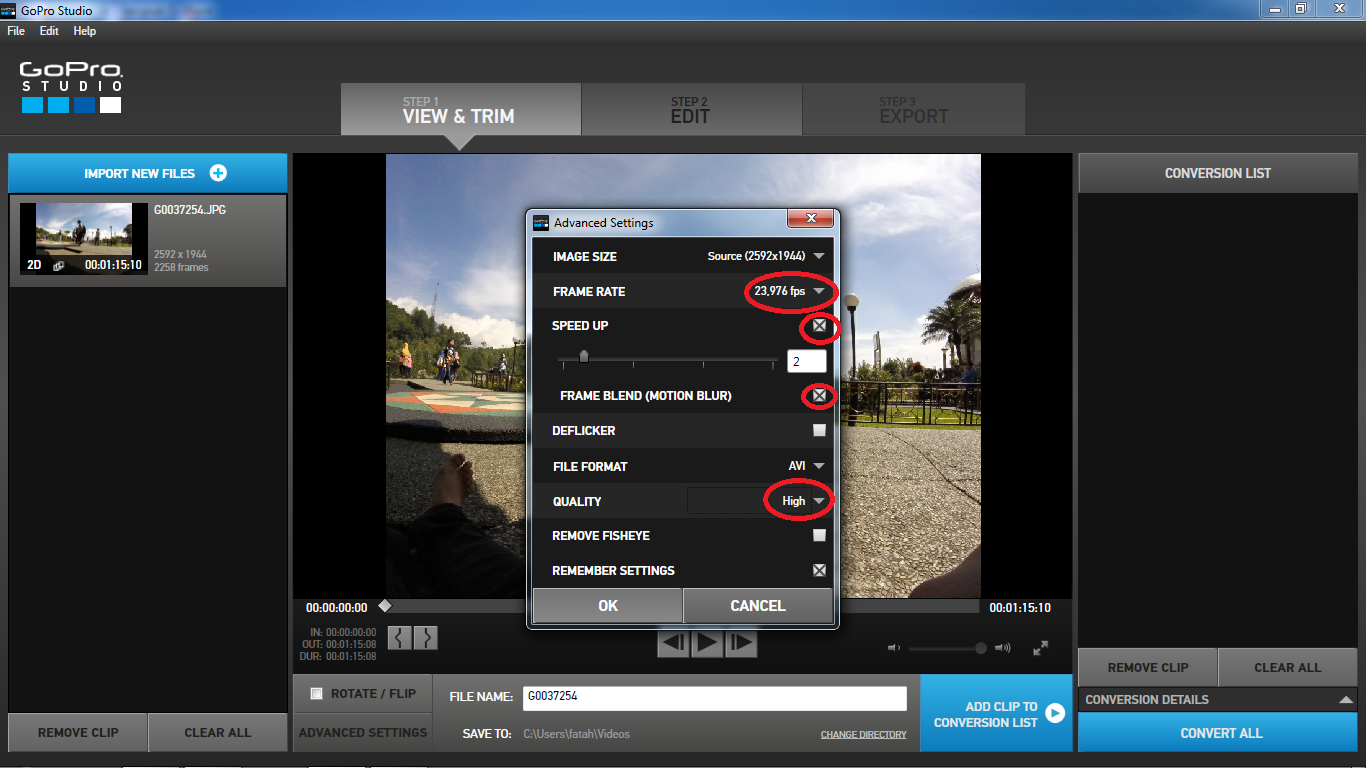
Task: Click OK in Advanced Settings
Action: tap(608, 606)
